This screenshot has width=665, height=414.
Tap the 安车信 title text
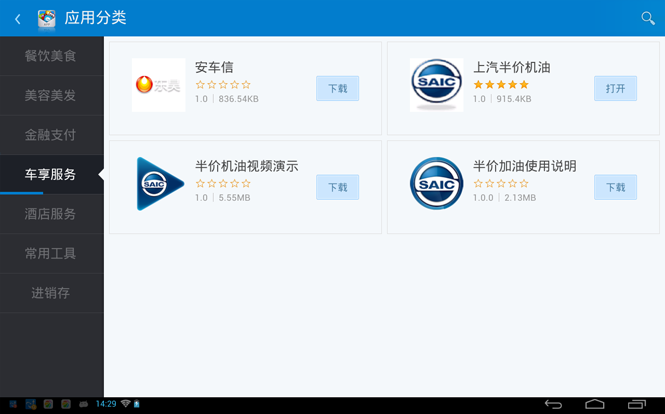pos(214,67)
